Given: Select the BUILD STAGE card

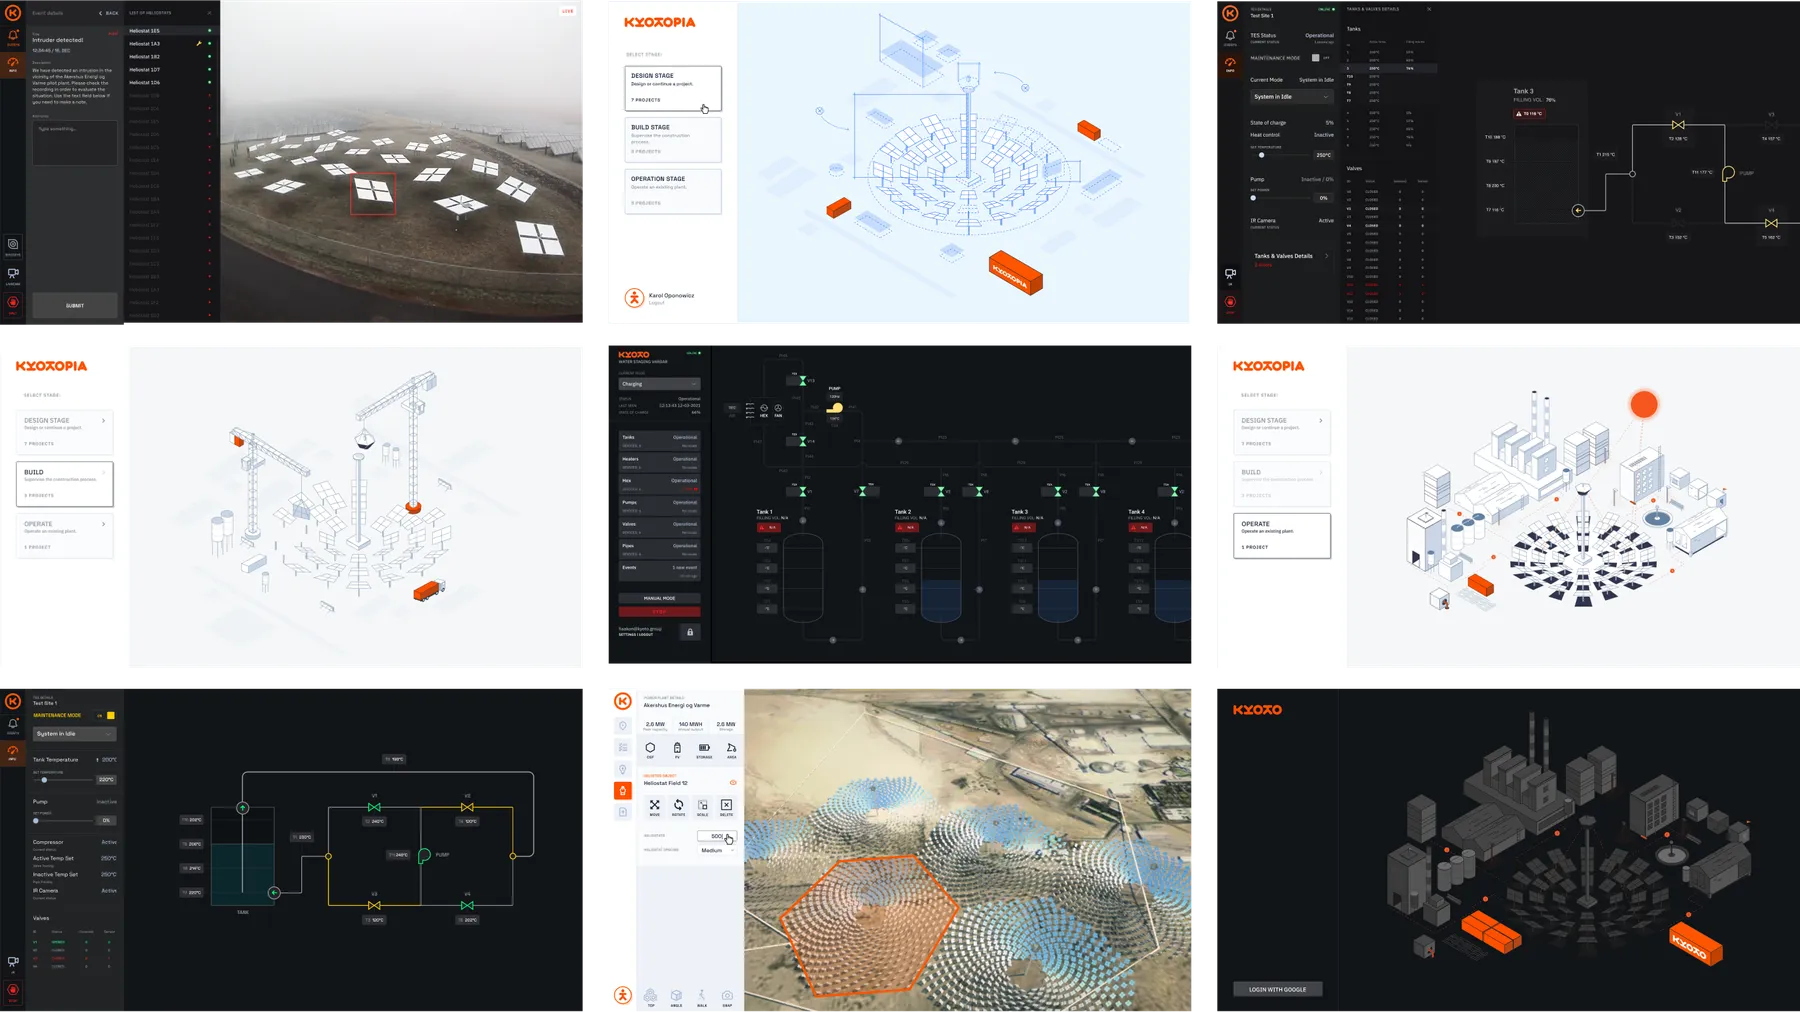Looking at the screenshot, I should tap(673, 139).
